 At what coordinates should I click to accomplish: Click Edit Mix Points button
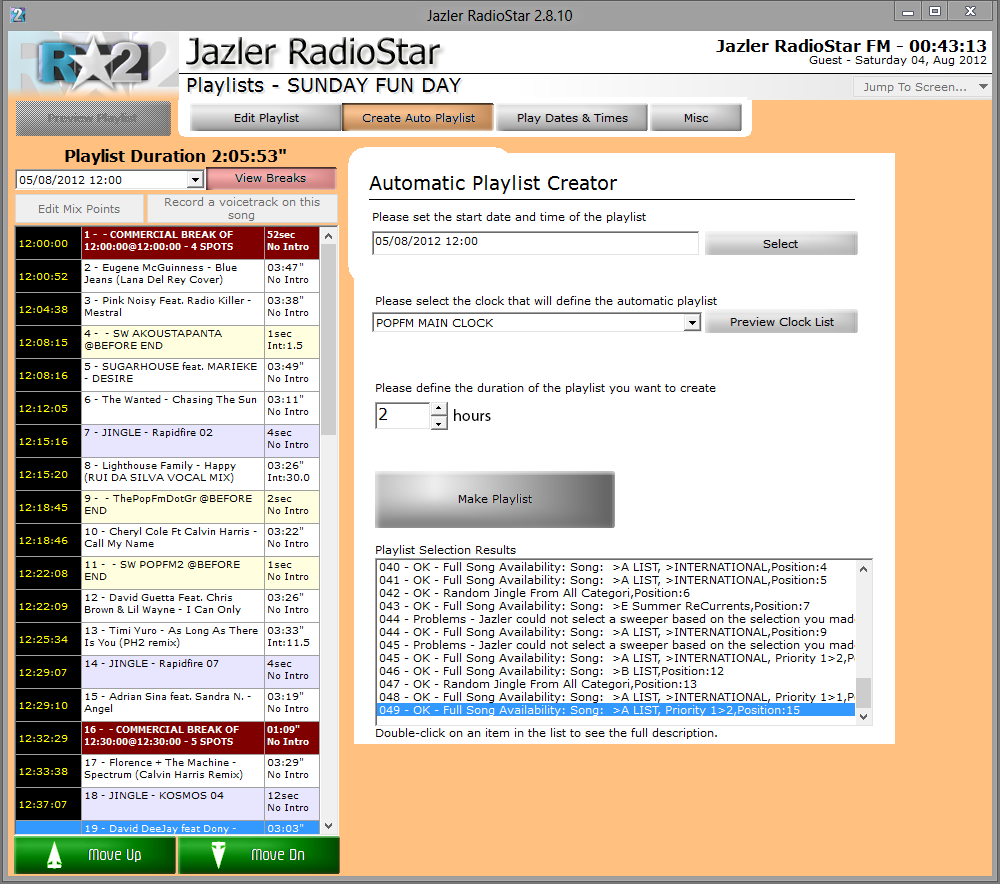point(79,209)
